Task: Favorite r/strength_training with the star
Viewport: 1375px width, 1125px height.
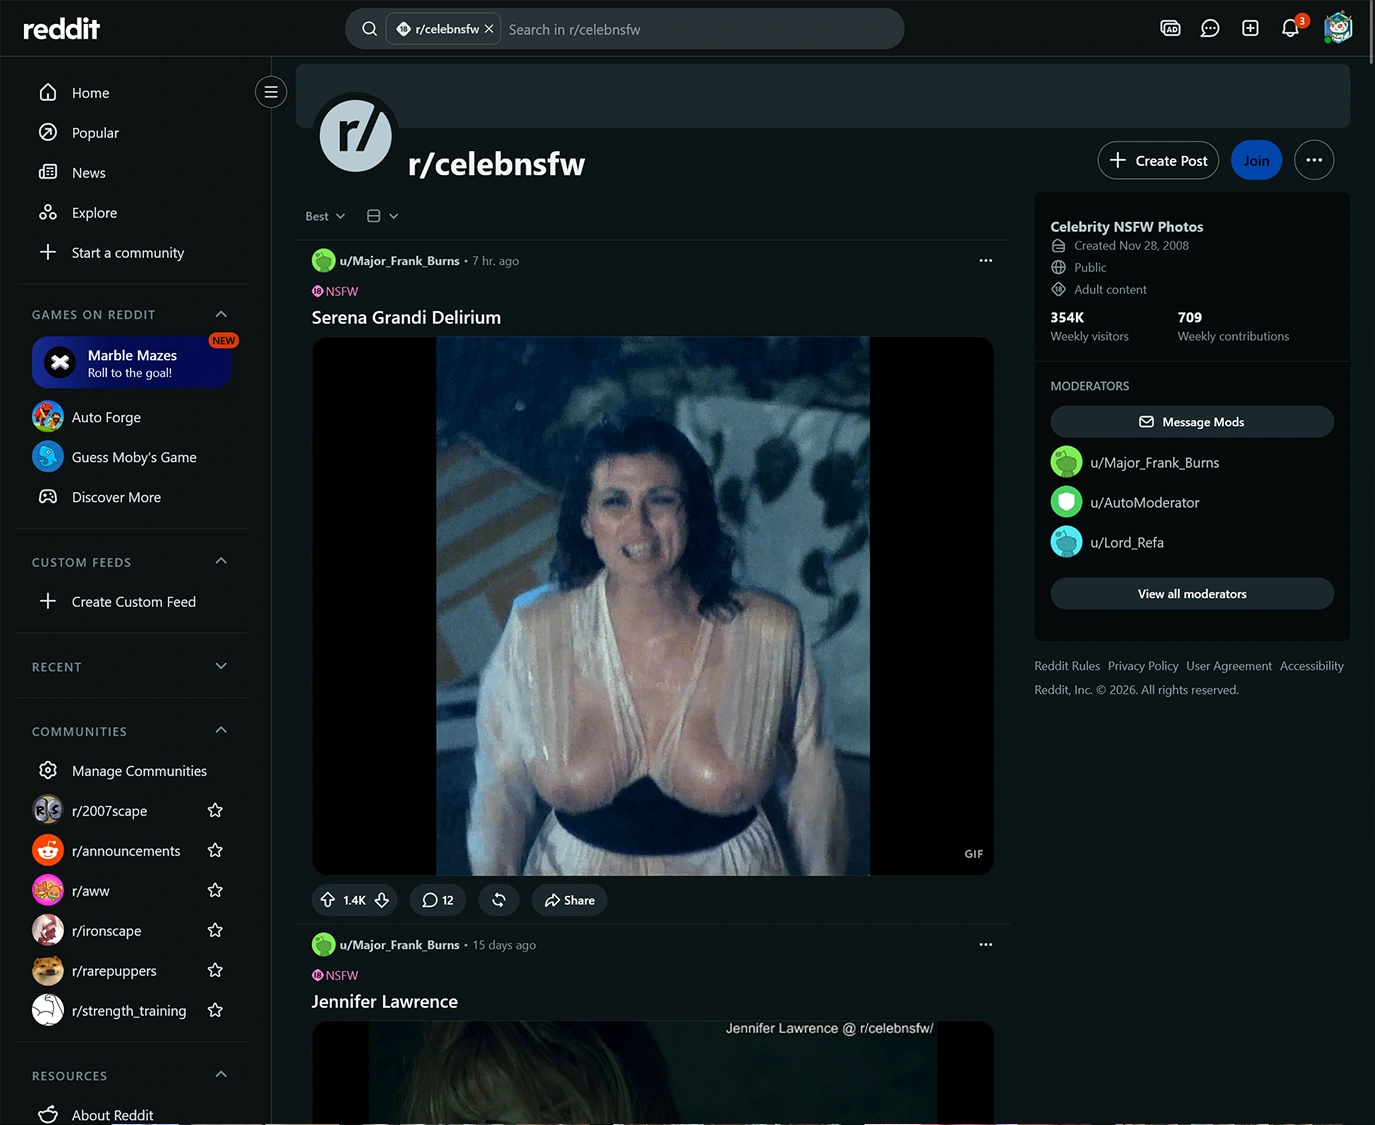Action: click(215, 1010)
